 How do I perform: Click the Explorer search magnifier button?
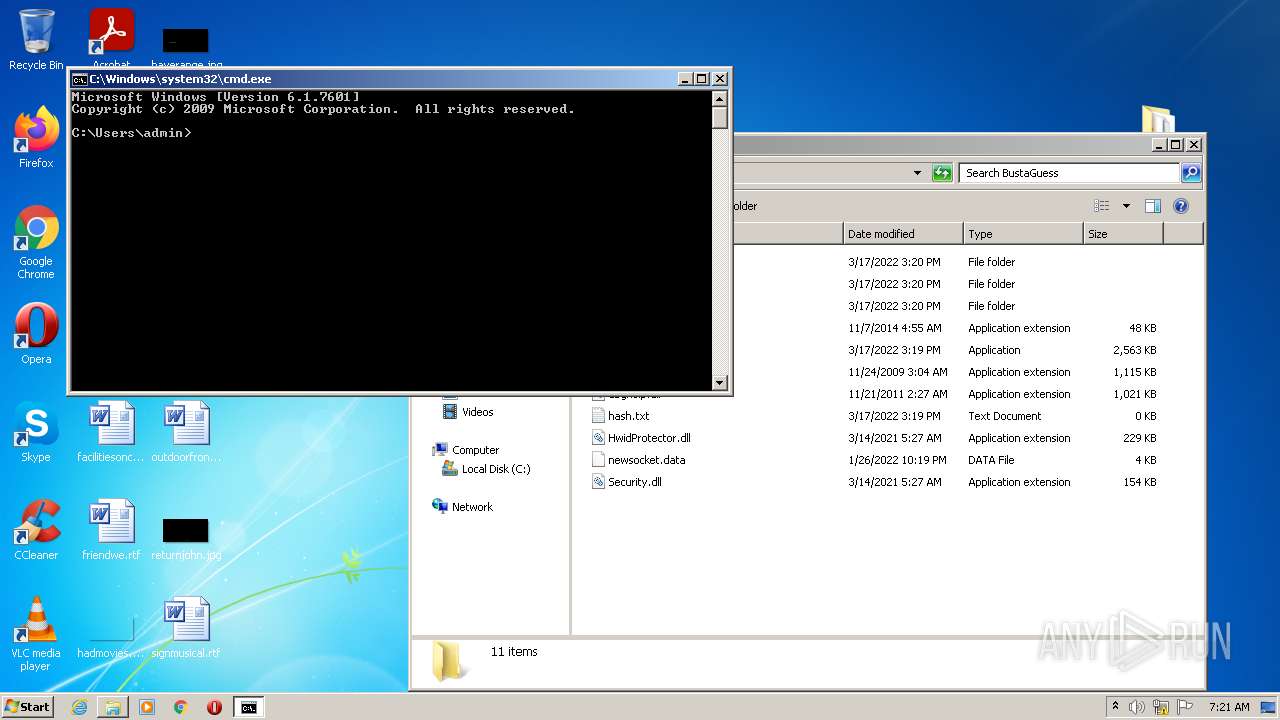tap(1190, 173)
